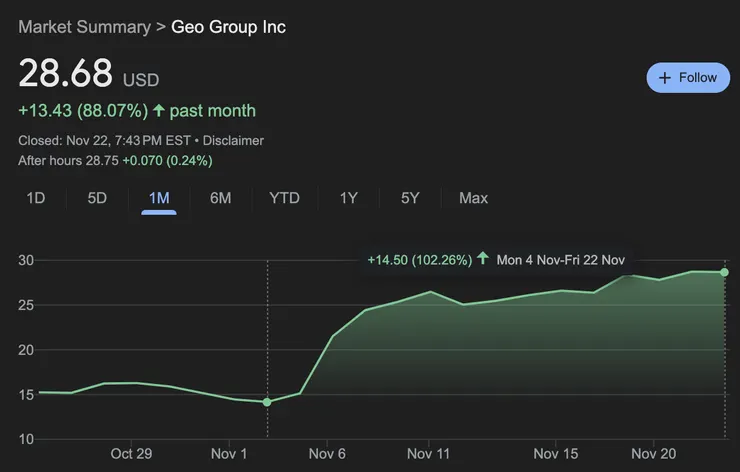
Task: Switch to the 6M time range tab
Action: pos(220,198)
